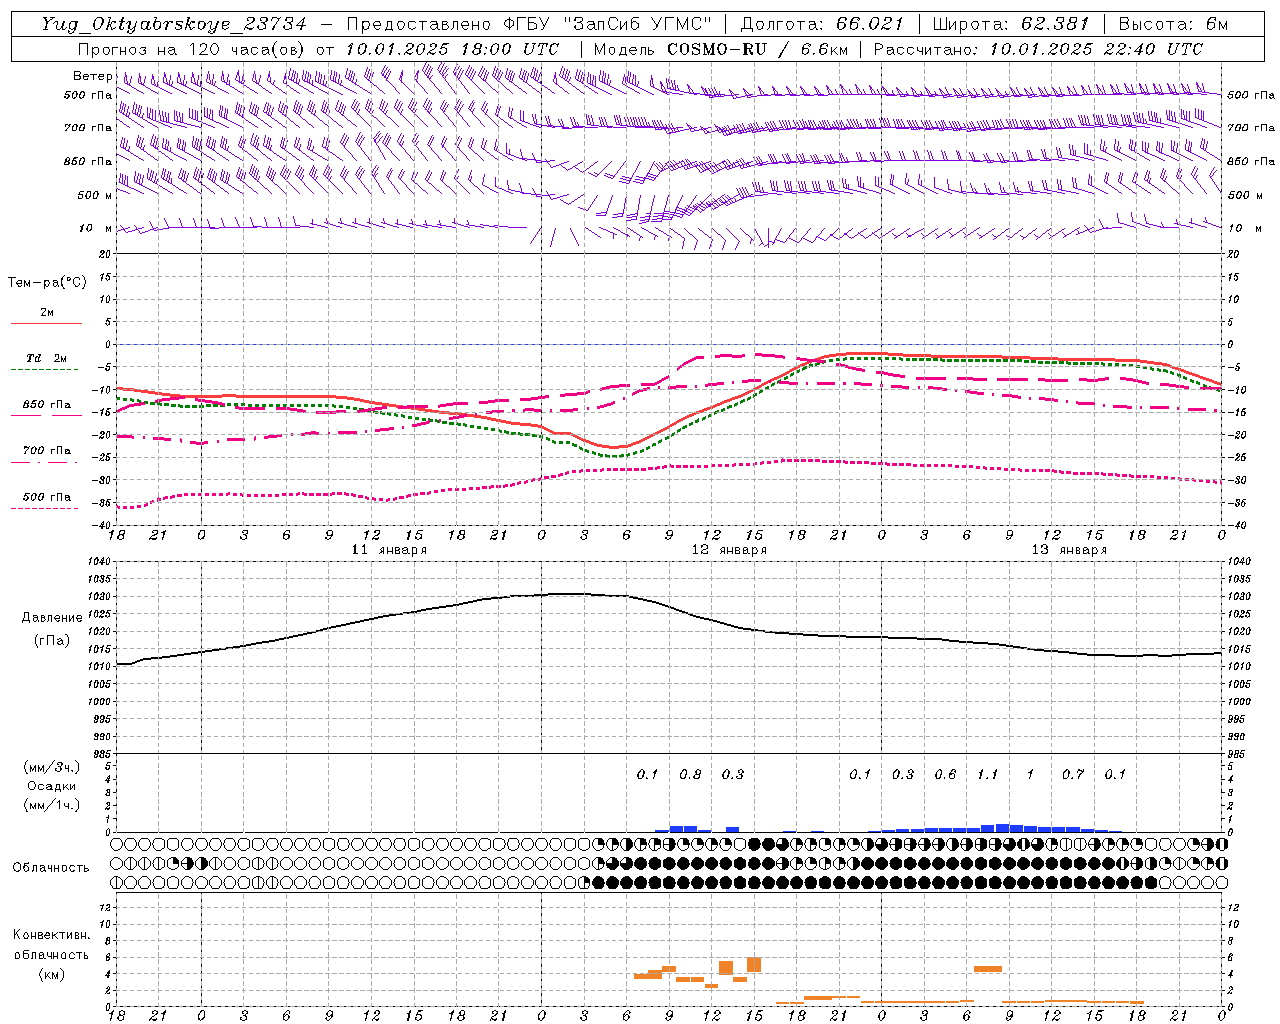Click "850 гПа" entry in temperature legend
Screen dimensions: 1280x1024
pos(46,405)
